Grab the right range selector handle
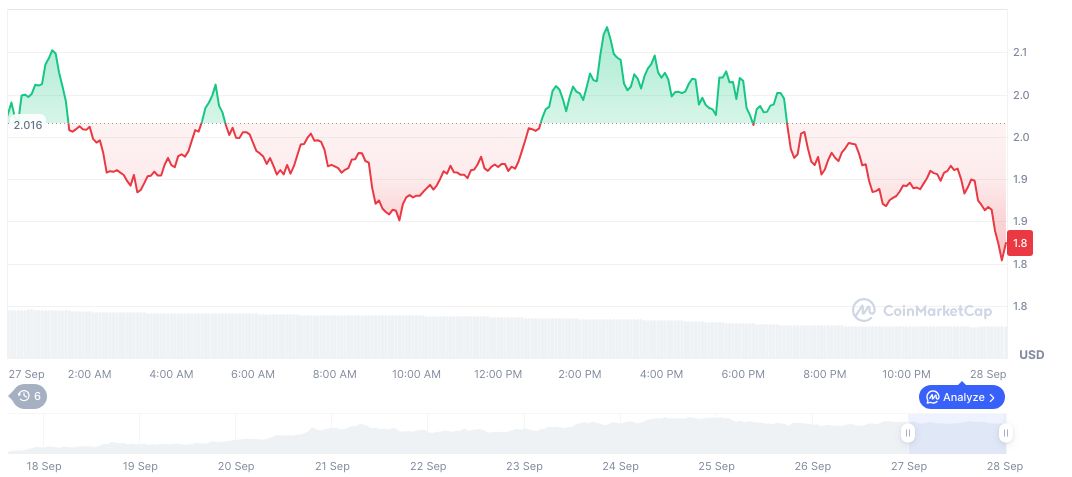 coord(1005,433)
